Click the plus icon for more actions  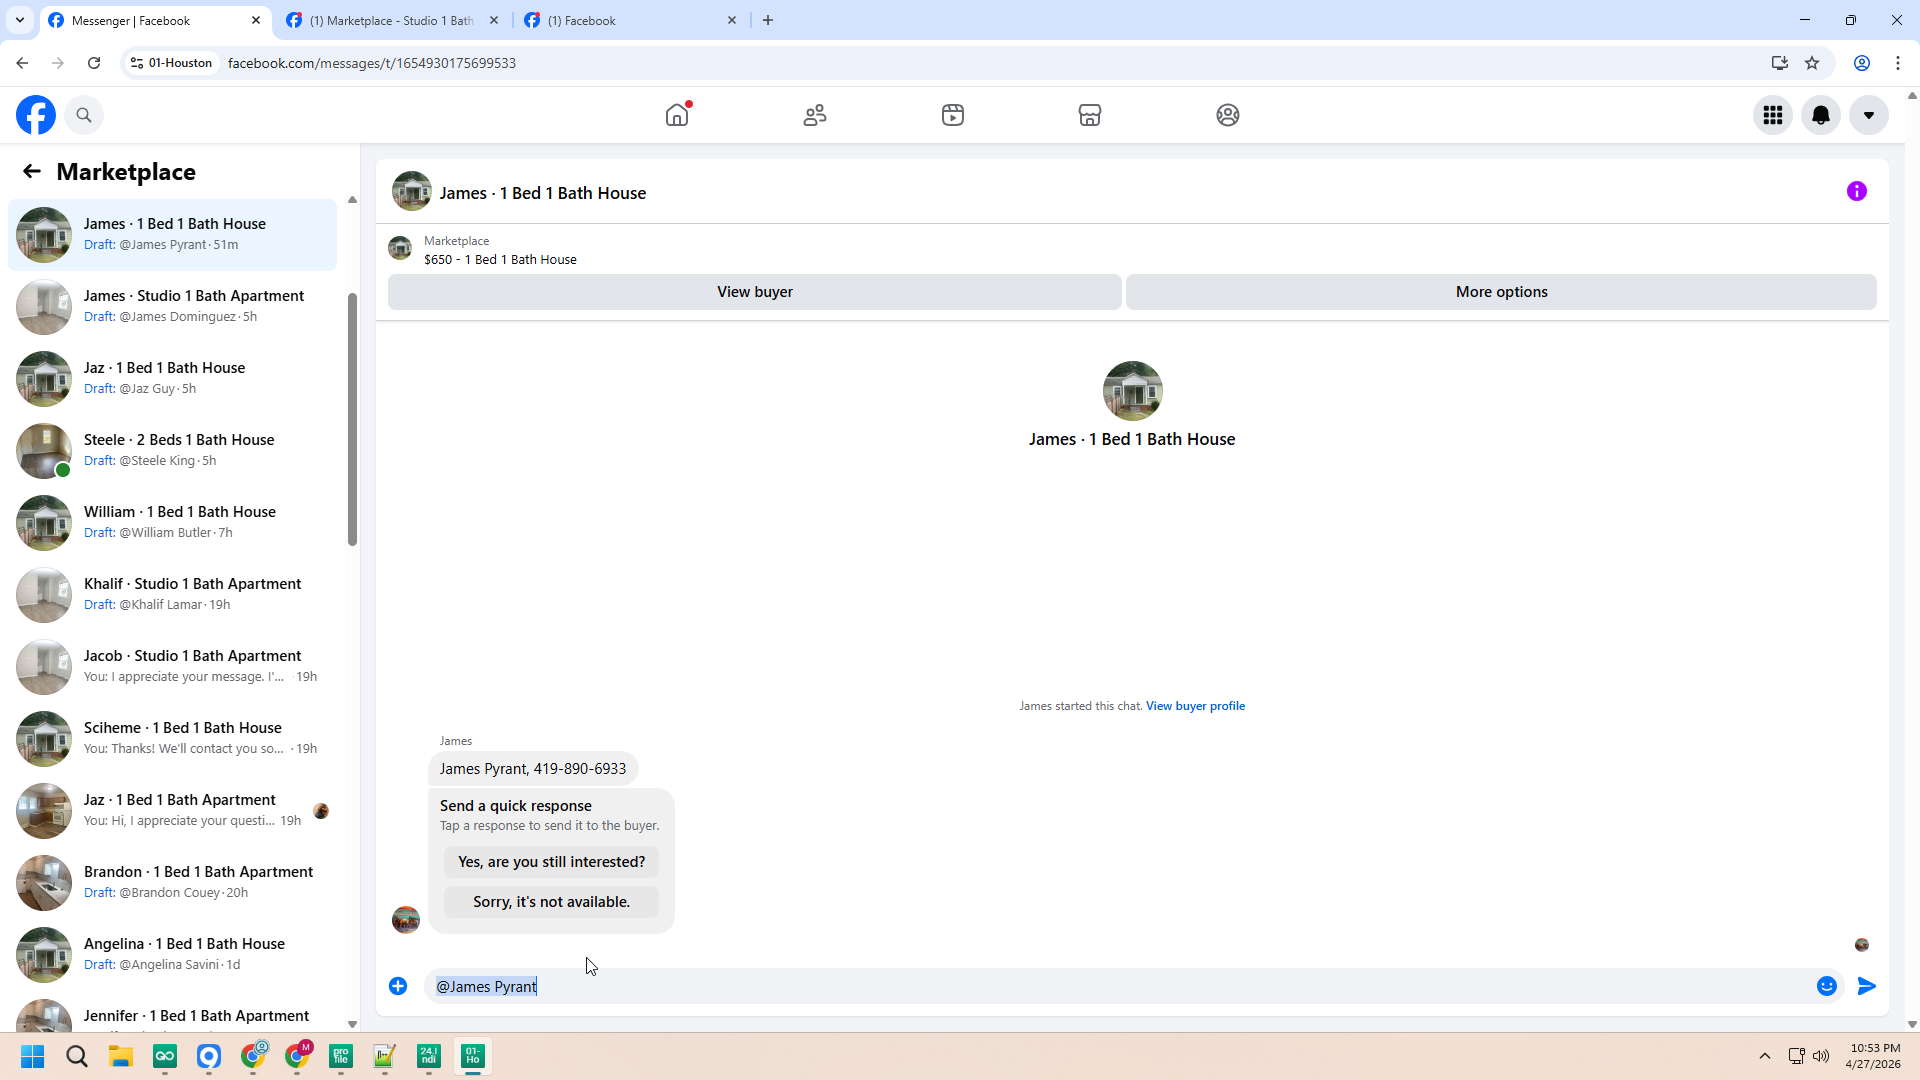coord(398,986)
